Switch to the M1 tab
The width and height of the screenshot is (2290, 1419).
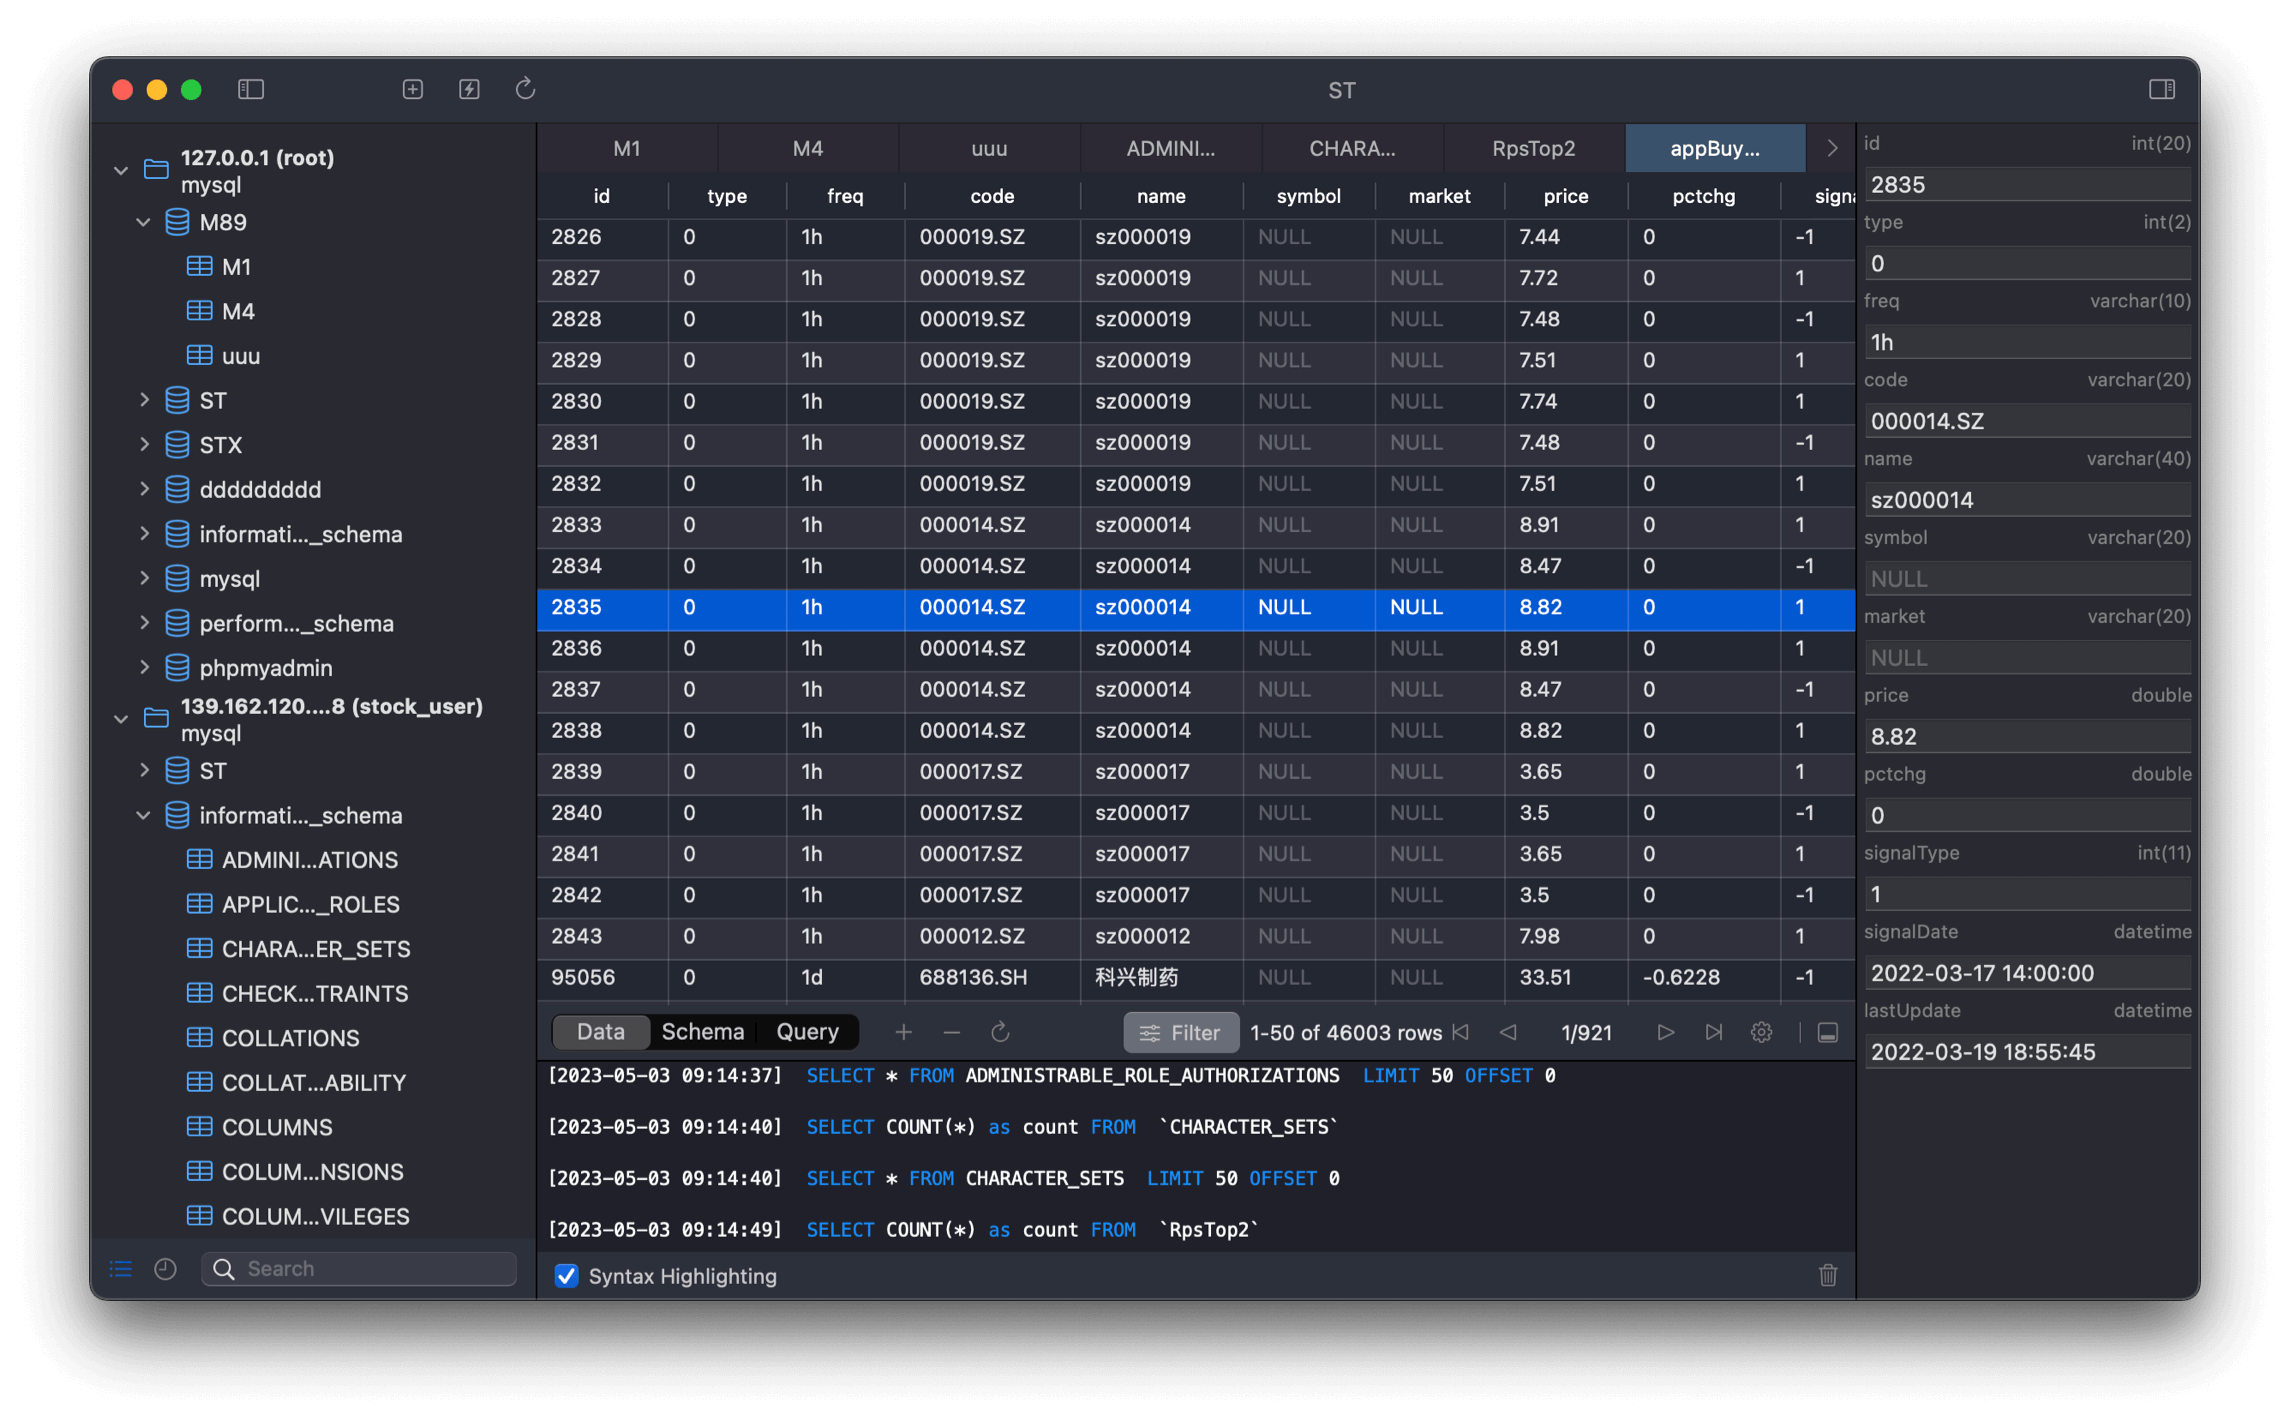627,148
